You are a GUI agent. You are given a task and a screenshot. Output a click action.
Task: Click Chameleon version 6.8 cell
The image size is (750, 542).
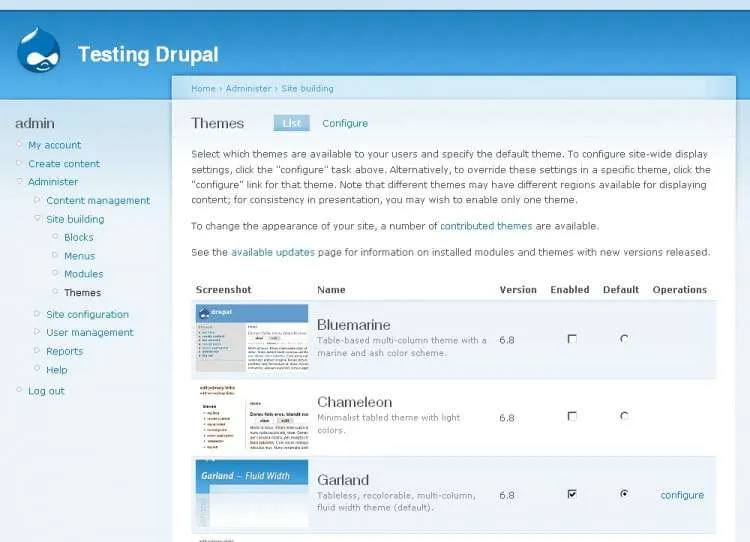coord(507,418)
